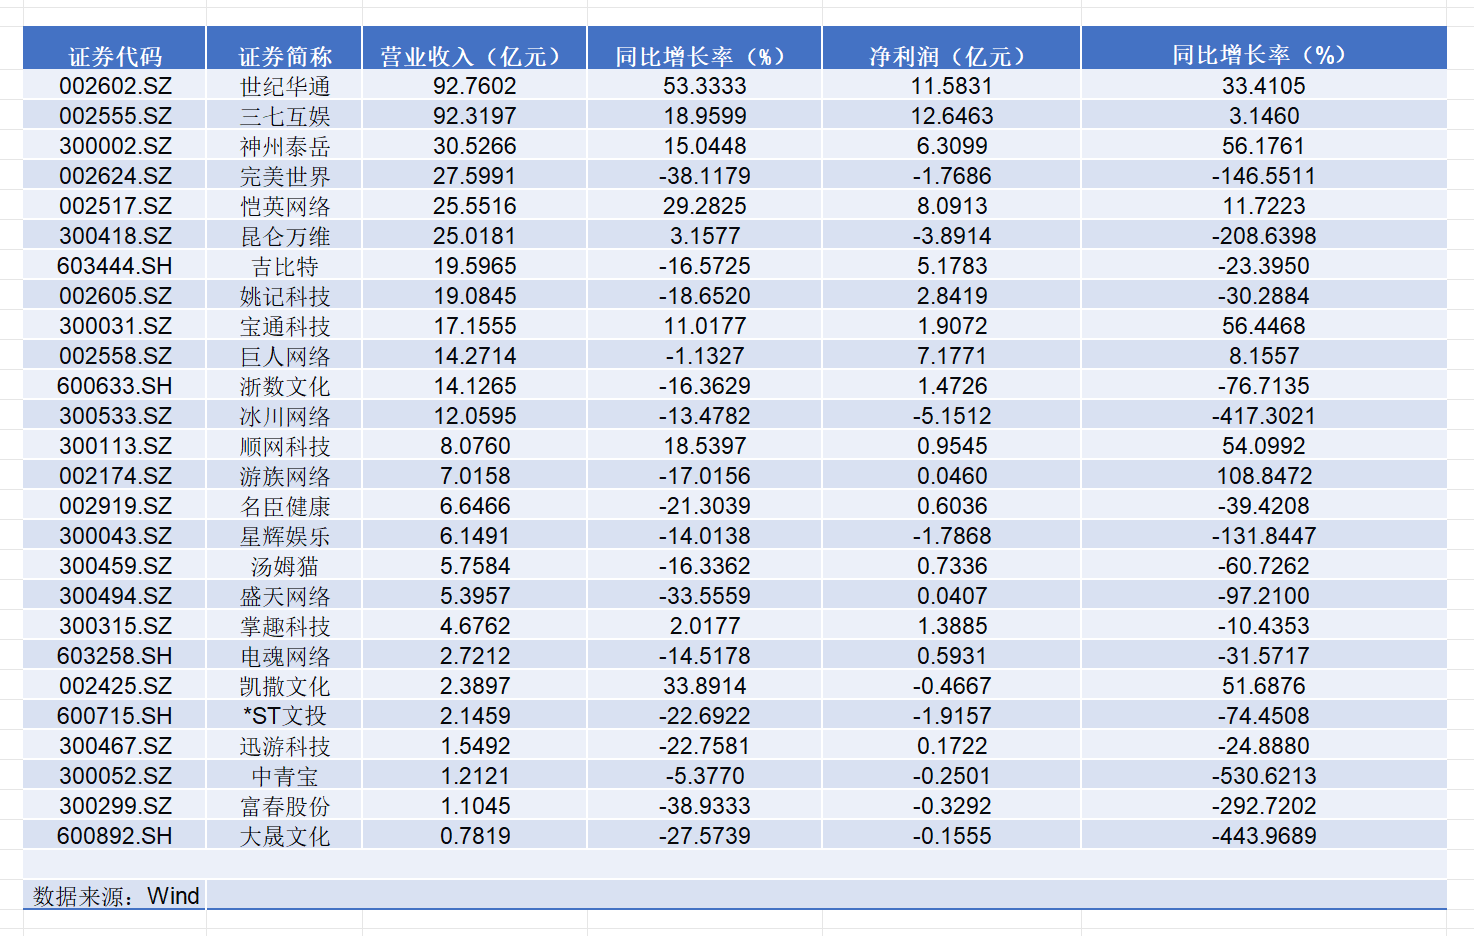Select revenue value 5.7584
Screen dimensions: 1474x936
coord(475,566)
